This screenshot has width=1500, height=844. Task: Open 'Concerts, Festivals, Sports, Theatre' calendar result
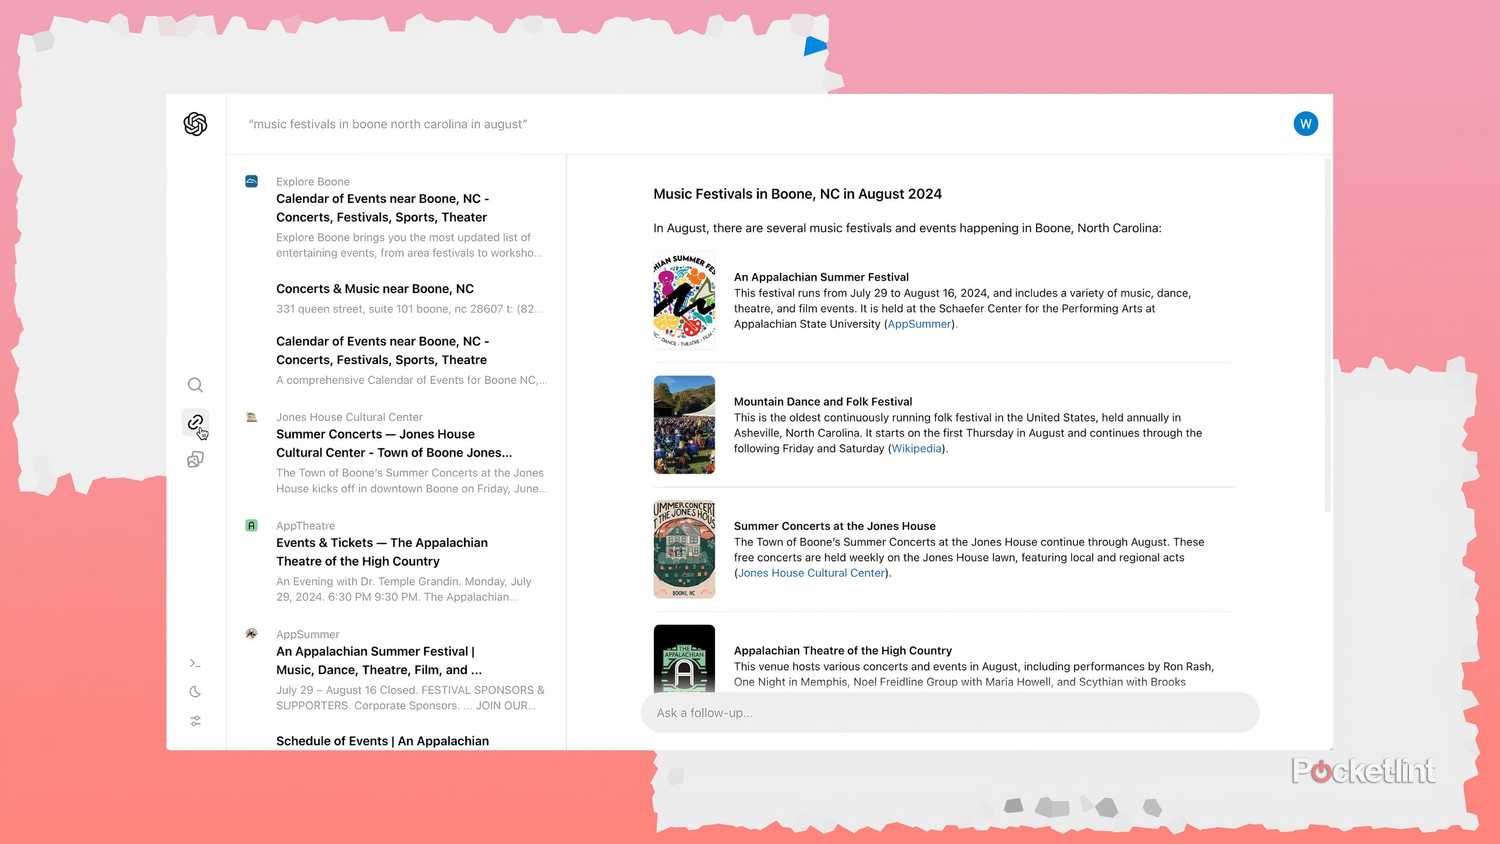(383, 351)
